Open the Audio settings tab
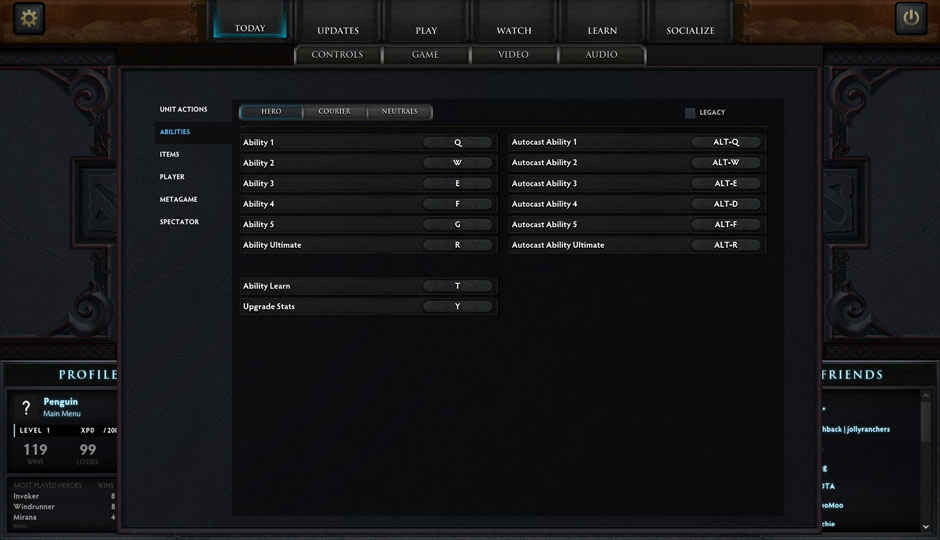 (x=601, y=55)
